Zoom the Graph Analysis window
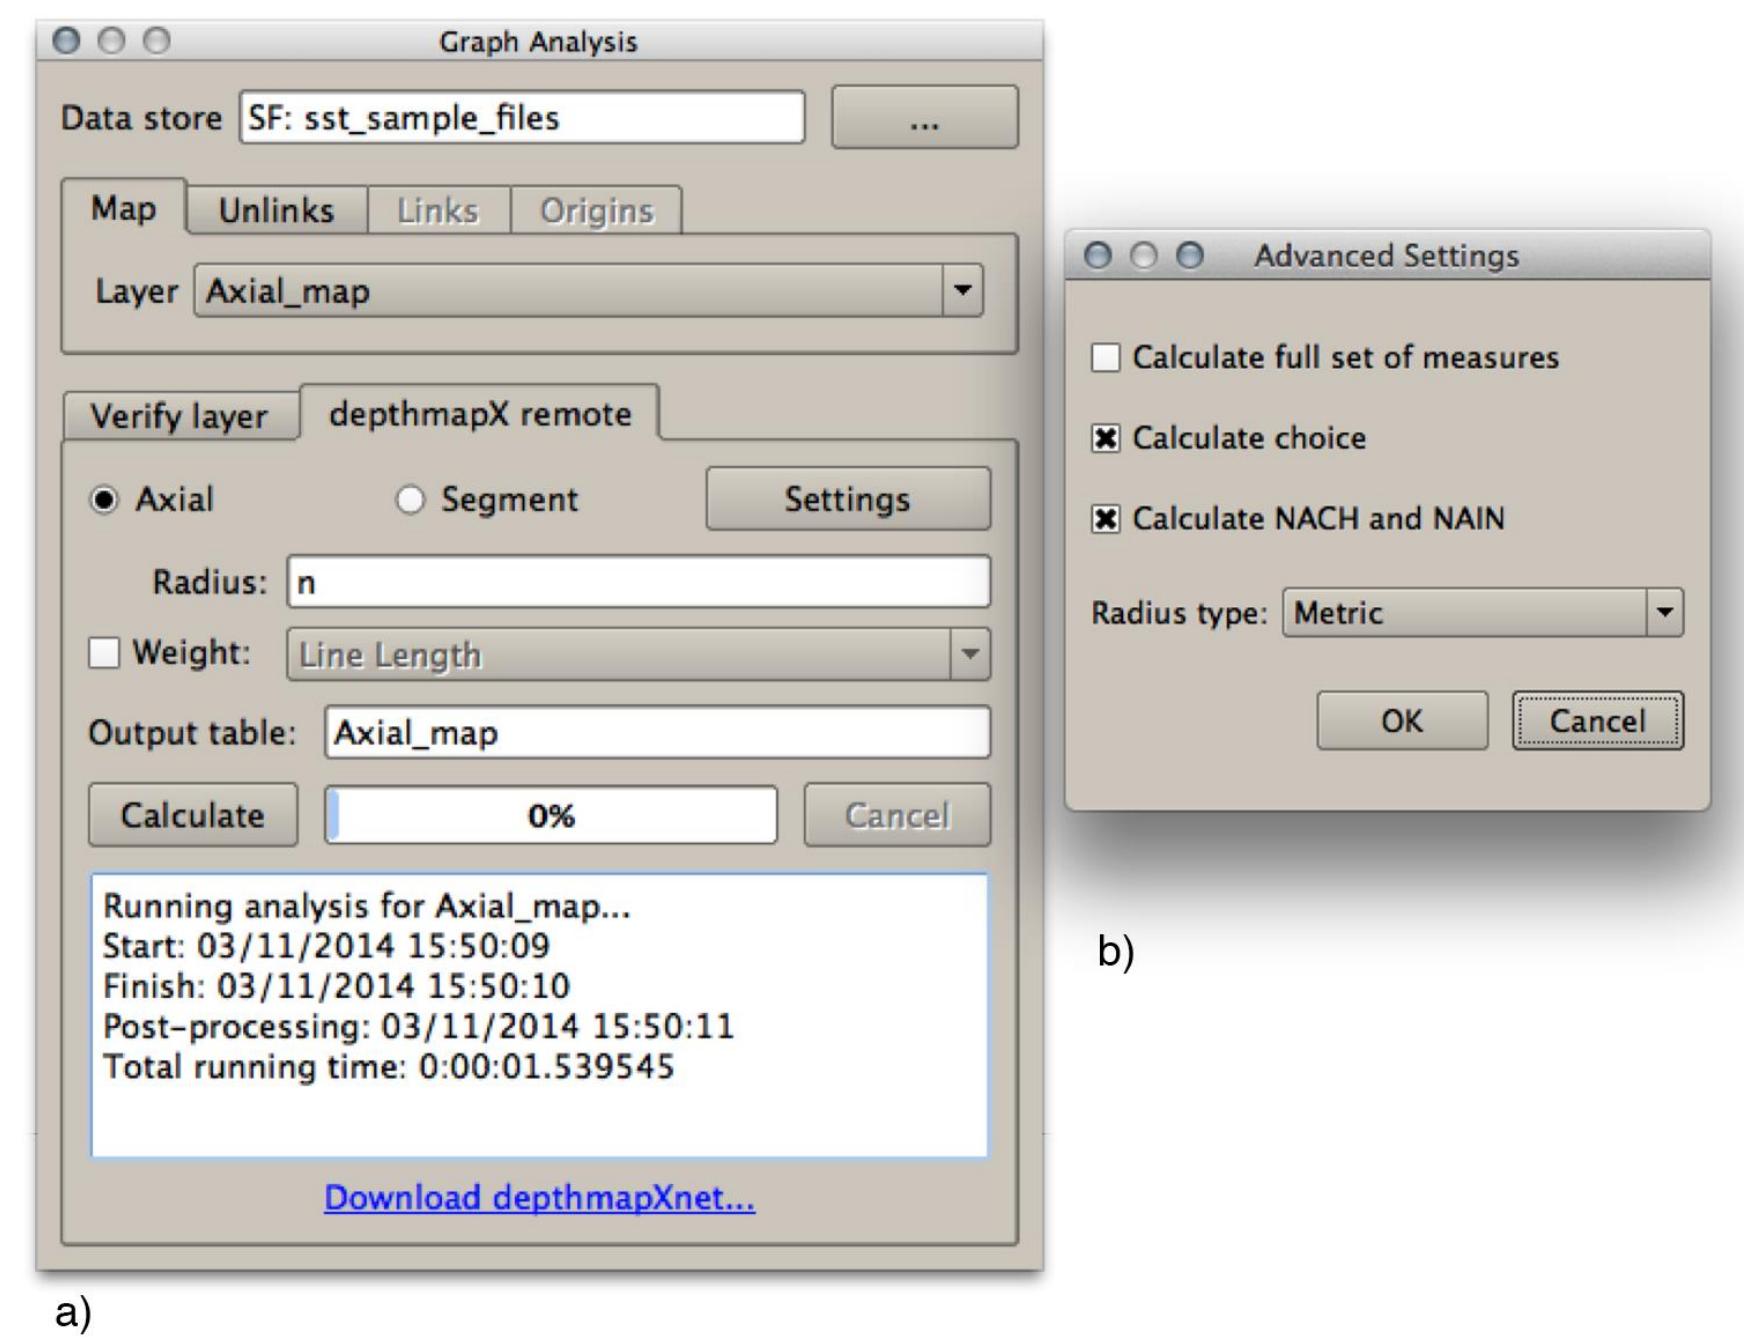The width and height of the screenshot is (1744, 1340). (x=157, y=40)
